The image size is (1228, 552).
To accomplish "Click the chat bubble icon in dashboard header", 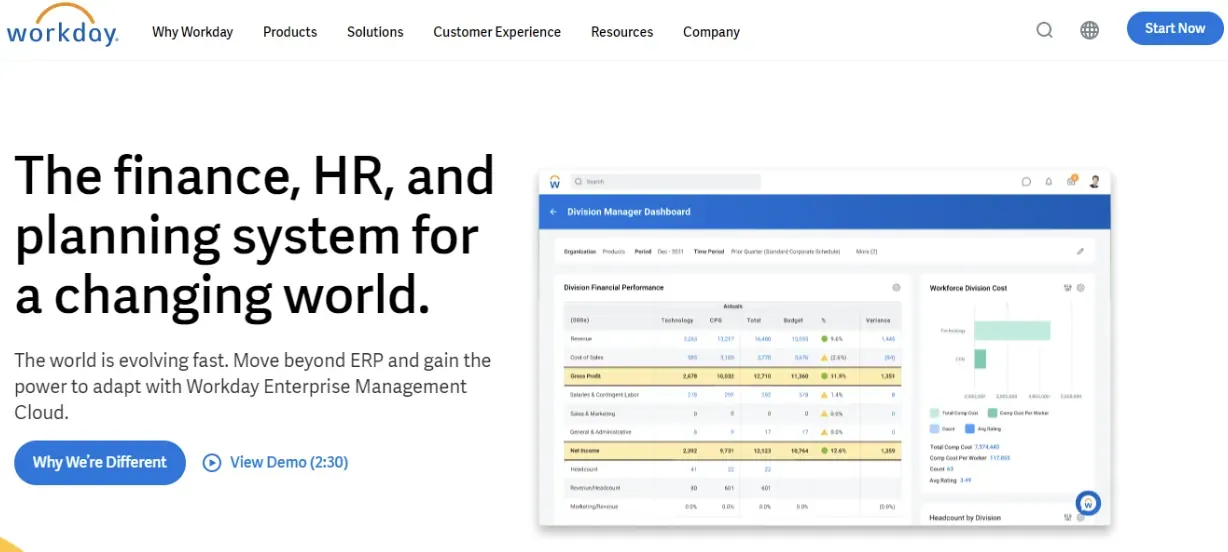I will [x=1026, y=182].
